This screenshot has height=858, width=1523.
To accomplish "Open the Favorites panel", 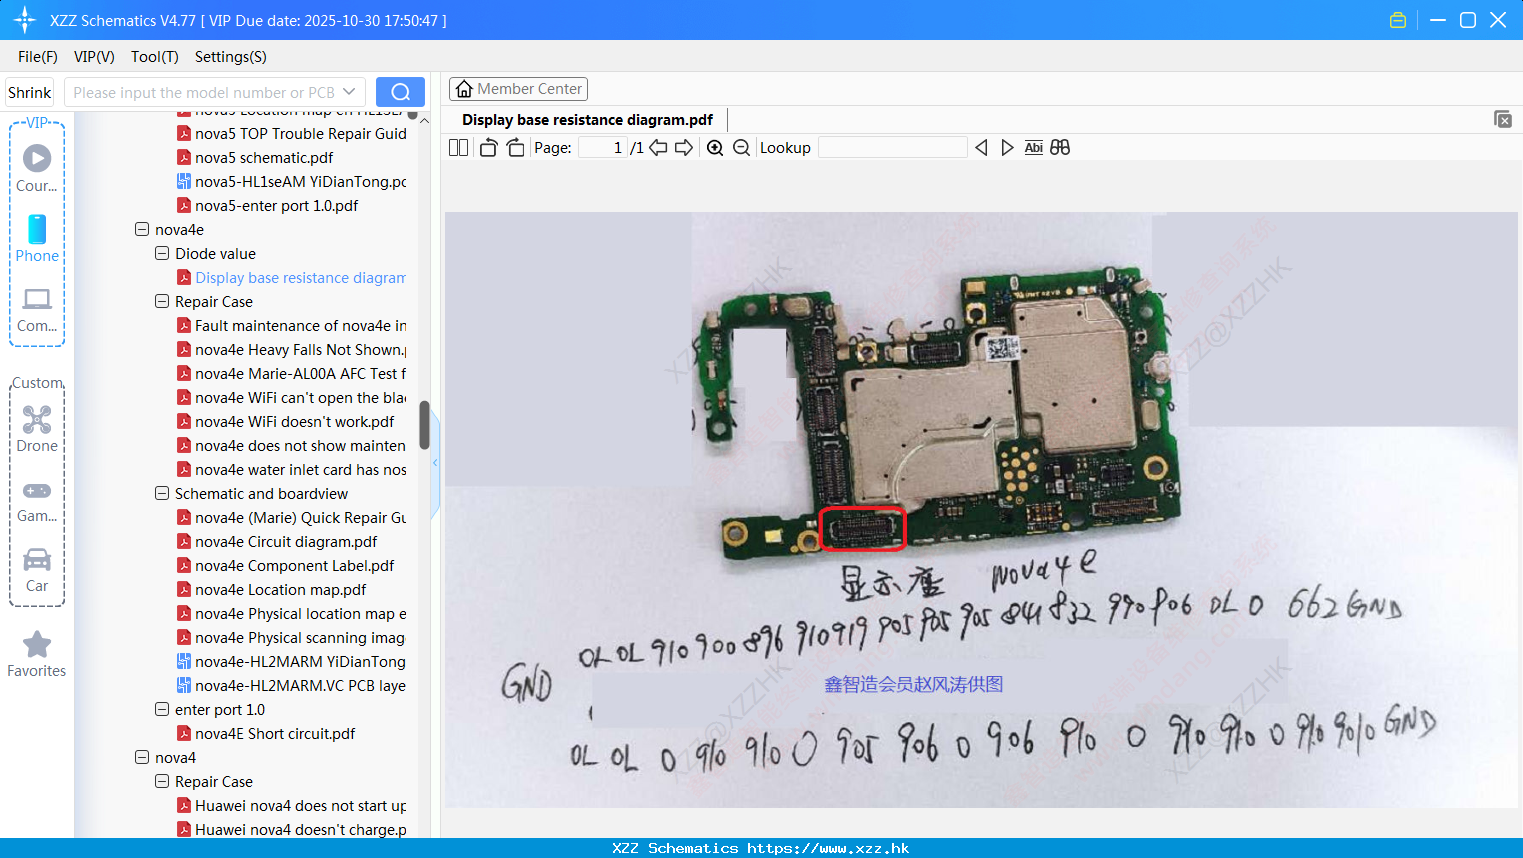I will click(x=37, y=654).
